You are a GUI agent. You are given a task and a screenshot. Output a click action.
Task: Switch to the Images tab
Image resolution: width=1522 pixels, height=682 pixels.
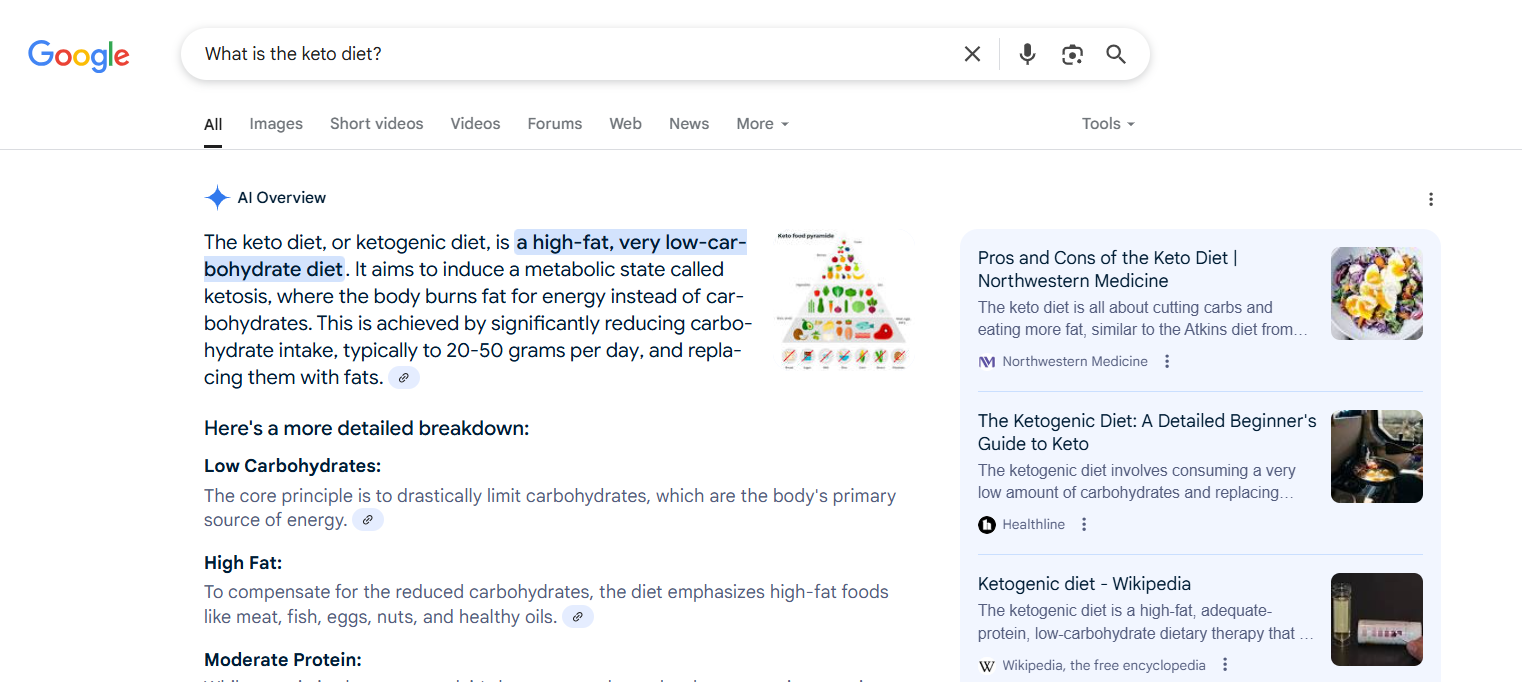click(275, 123)
